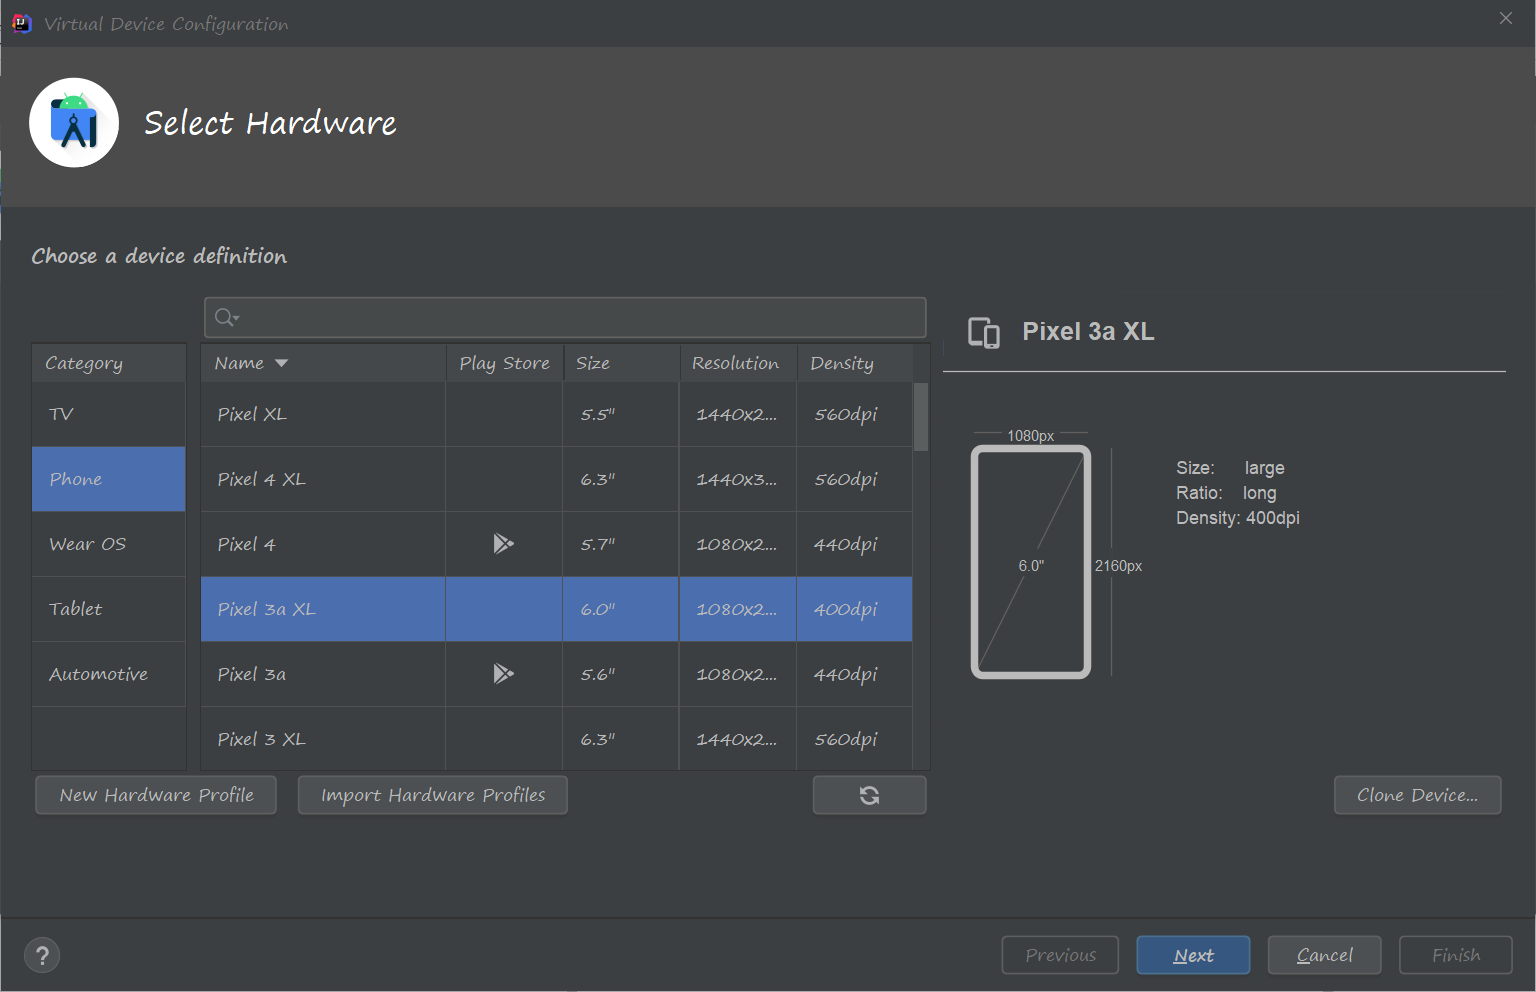The image size is (1536, 992).
Task: Focus the device search field
Action: [x=565, y=317]
